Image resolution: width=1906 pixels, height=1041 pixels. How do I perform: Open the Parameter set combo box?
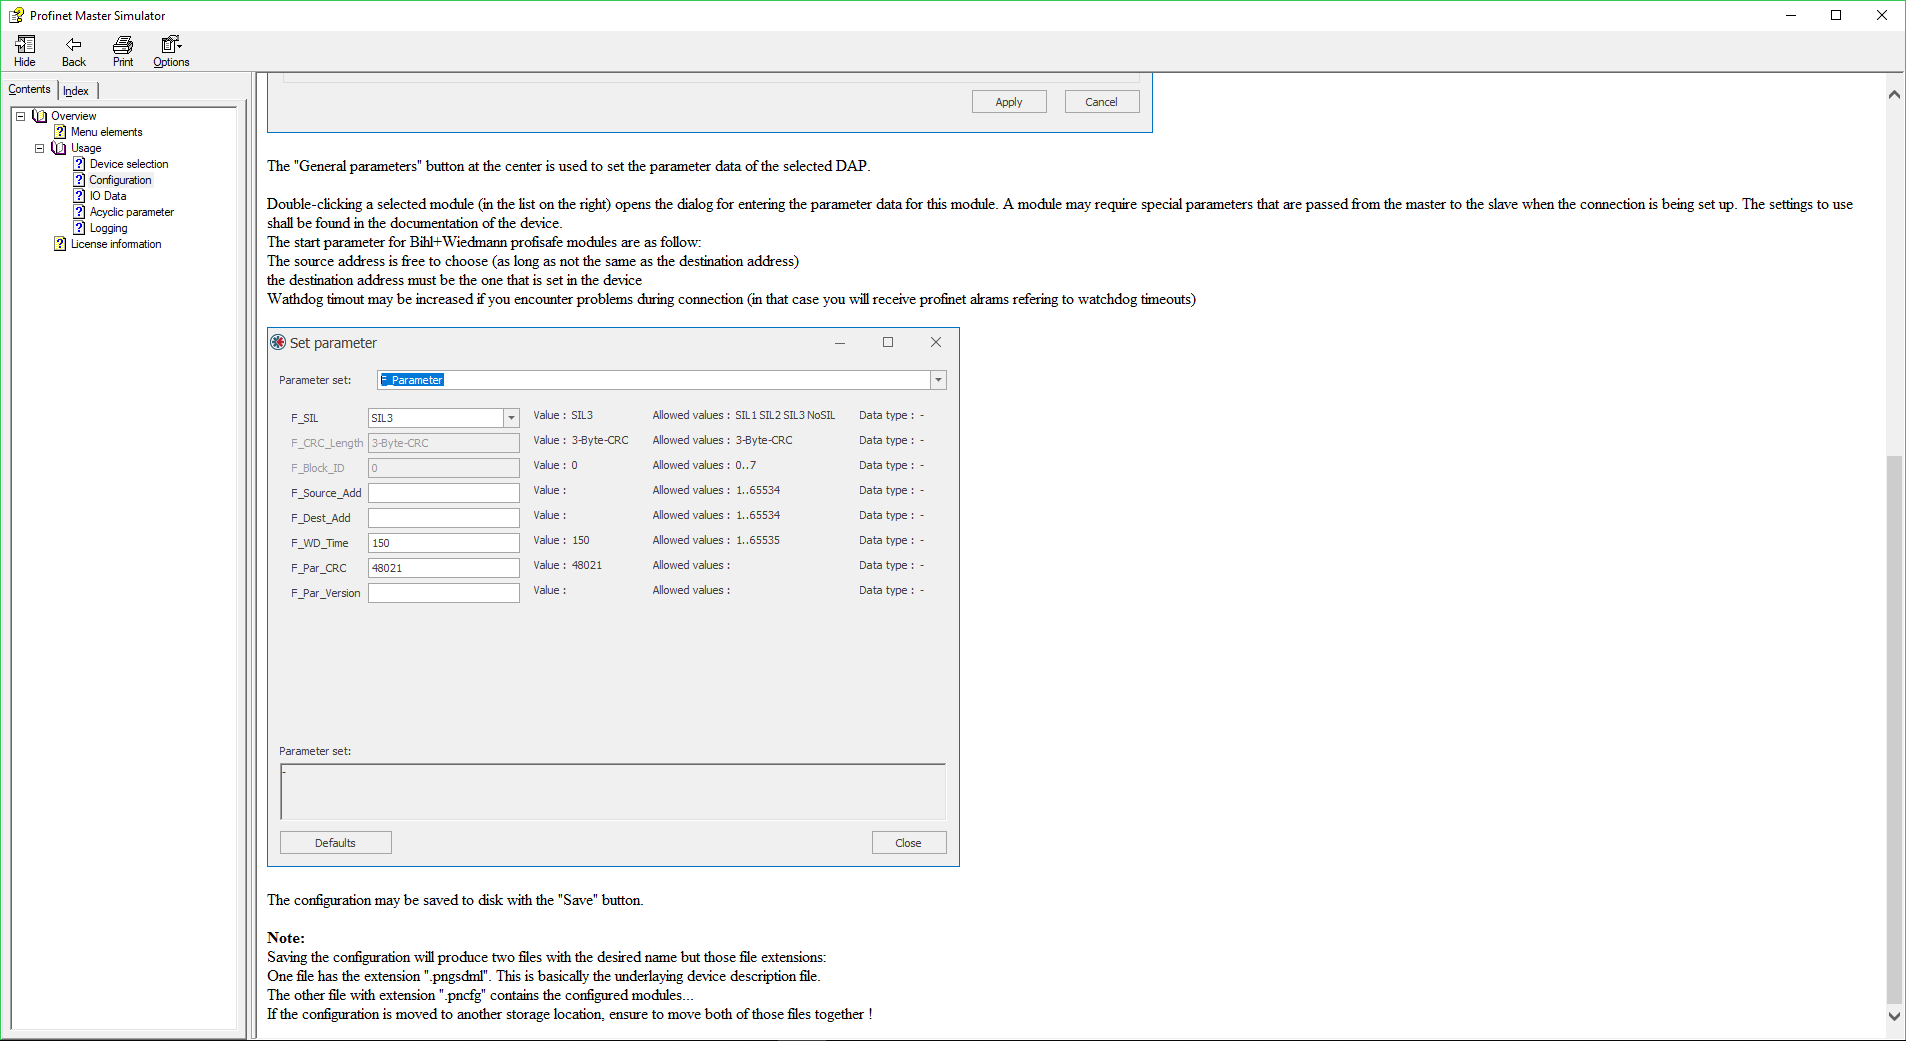click(x=936, y=380)
